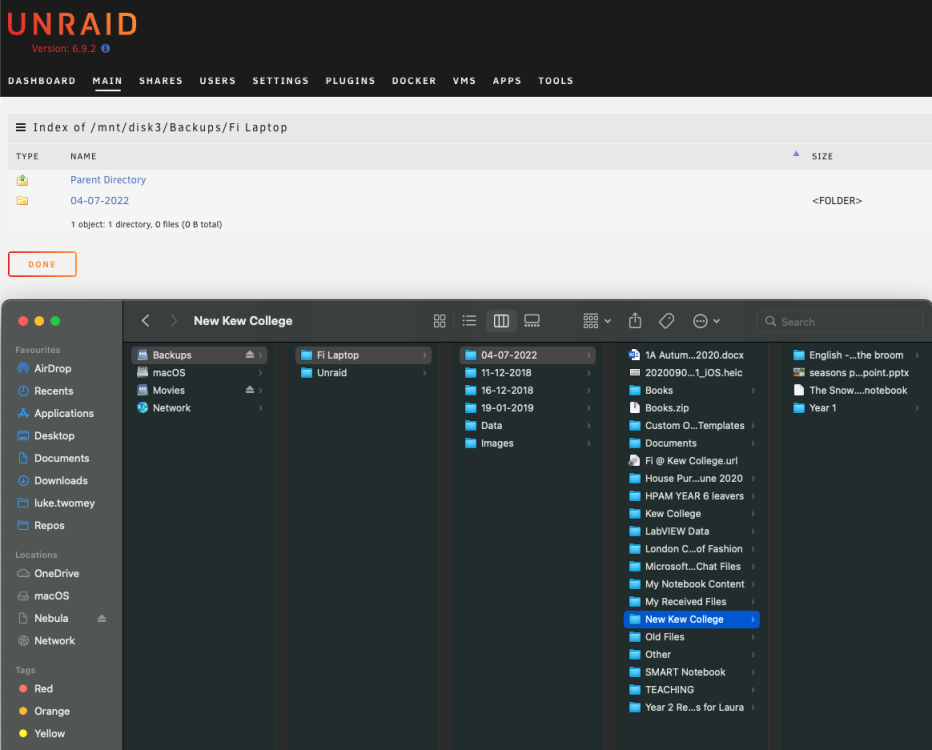Screen dimensions: 932x750
Task: Open the Shares tab in Unraid
Action: coord(160,81)
